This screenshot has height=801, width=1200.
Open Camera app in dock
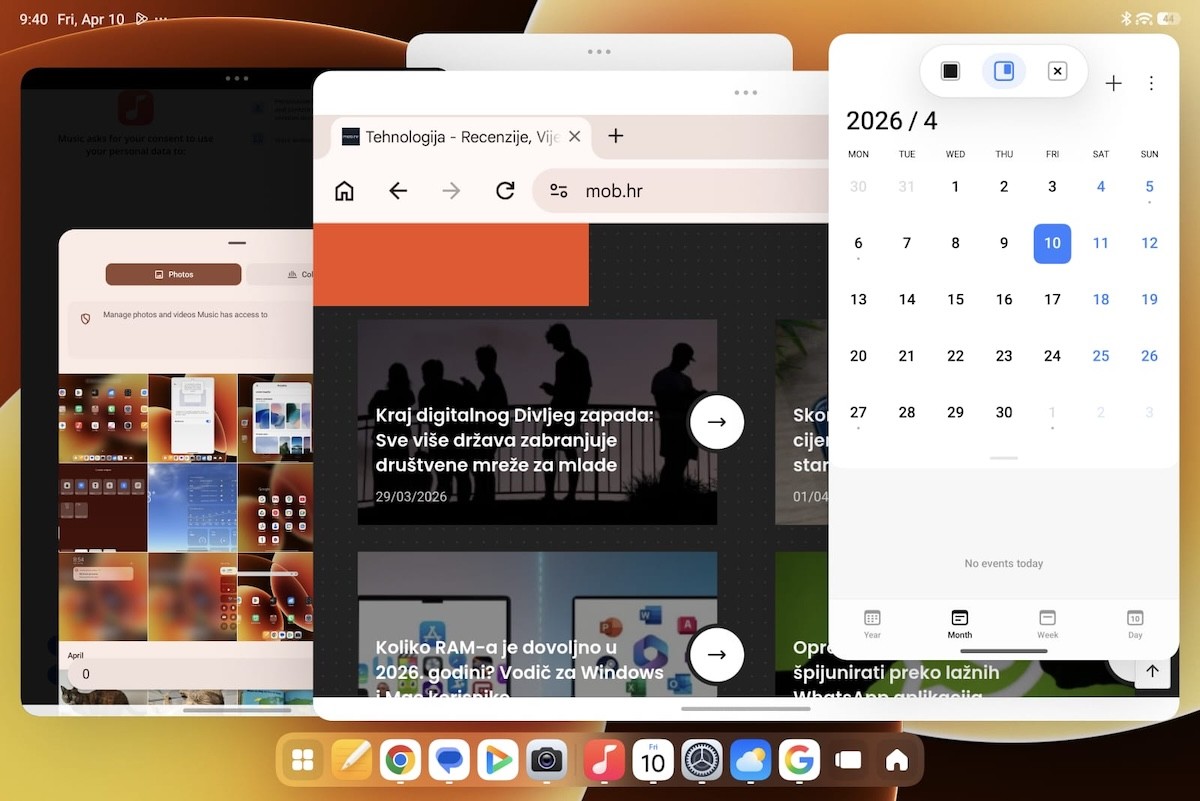click(x=546, y=761)
